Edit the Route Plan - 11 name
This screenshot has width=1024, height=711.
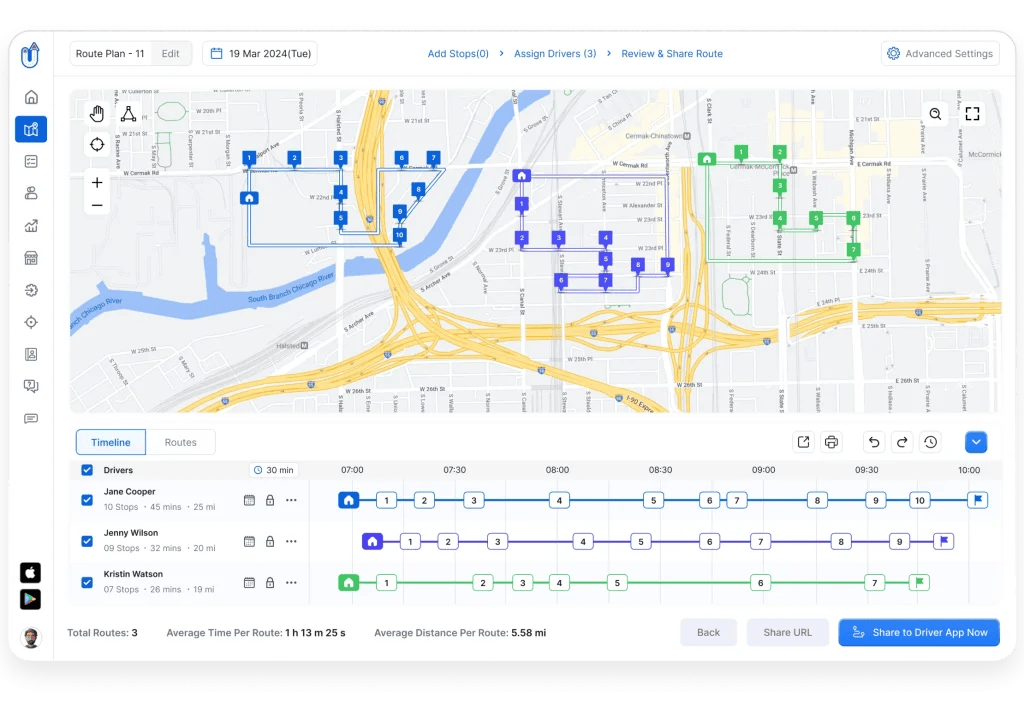170,54
